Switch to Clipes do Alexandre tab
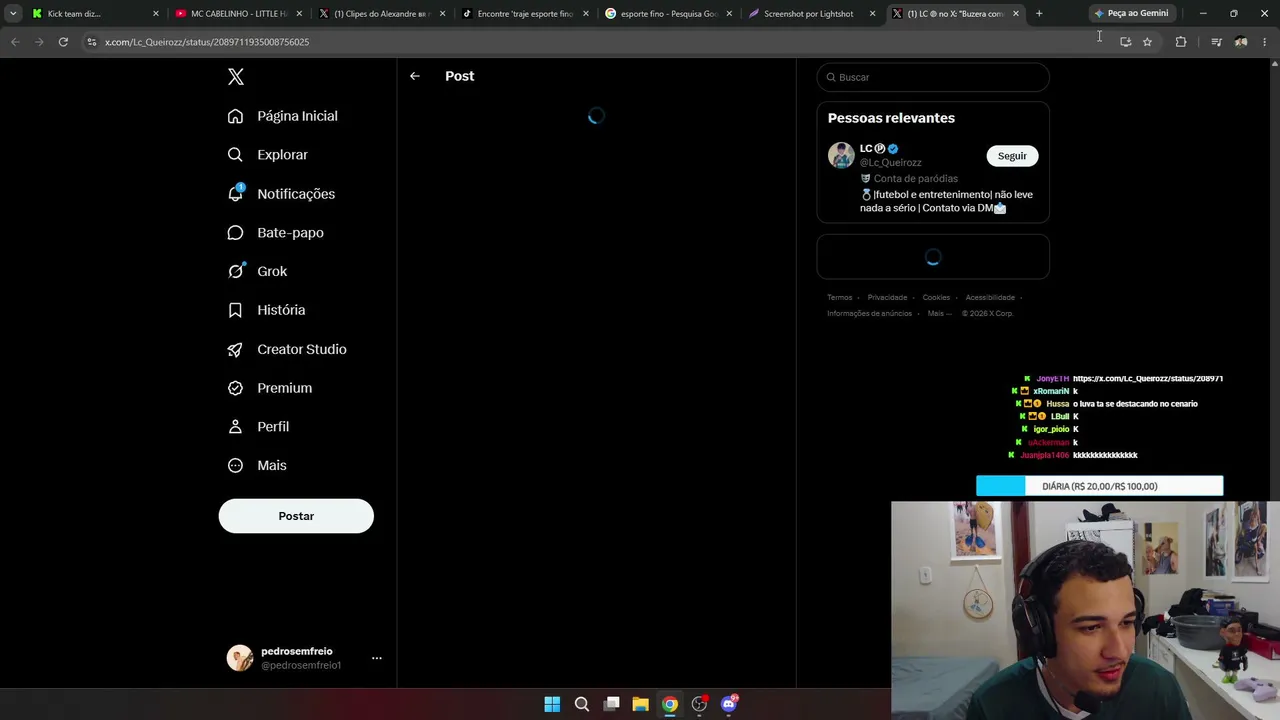 click(x=381, y=14)
